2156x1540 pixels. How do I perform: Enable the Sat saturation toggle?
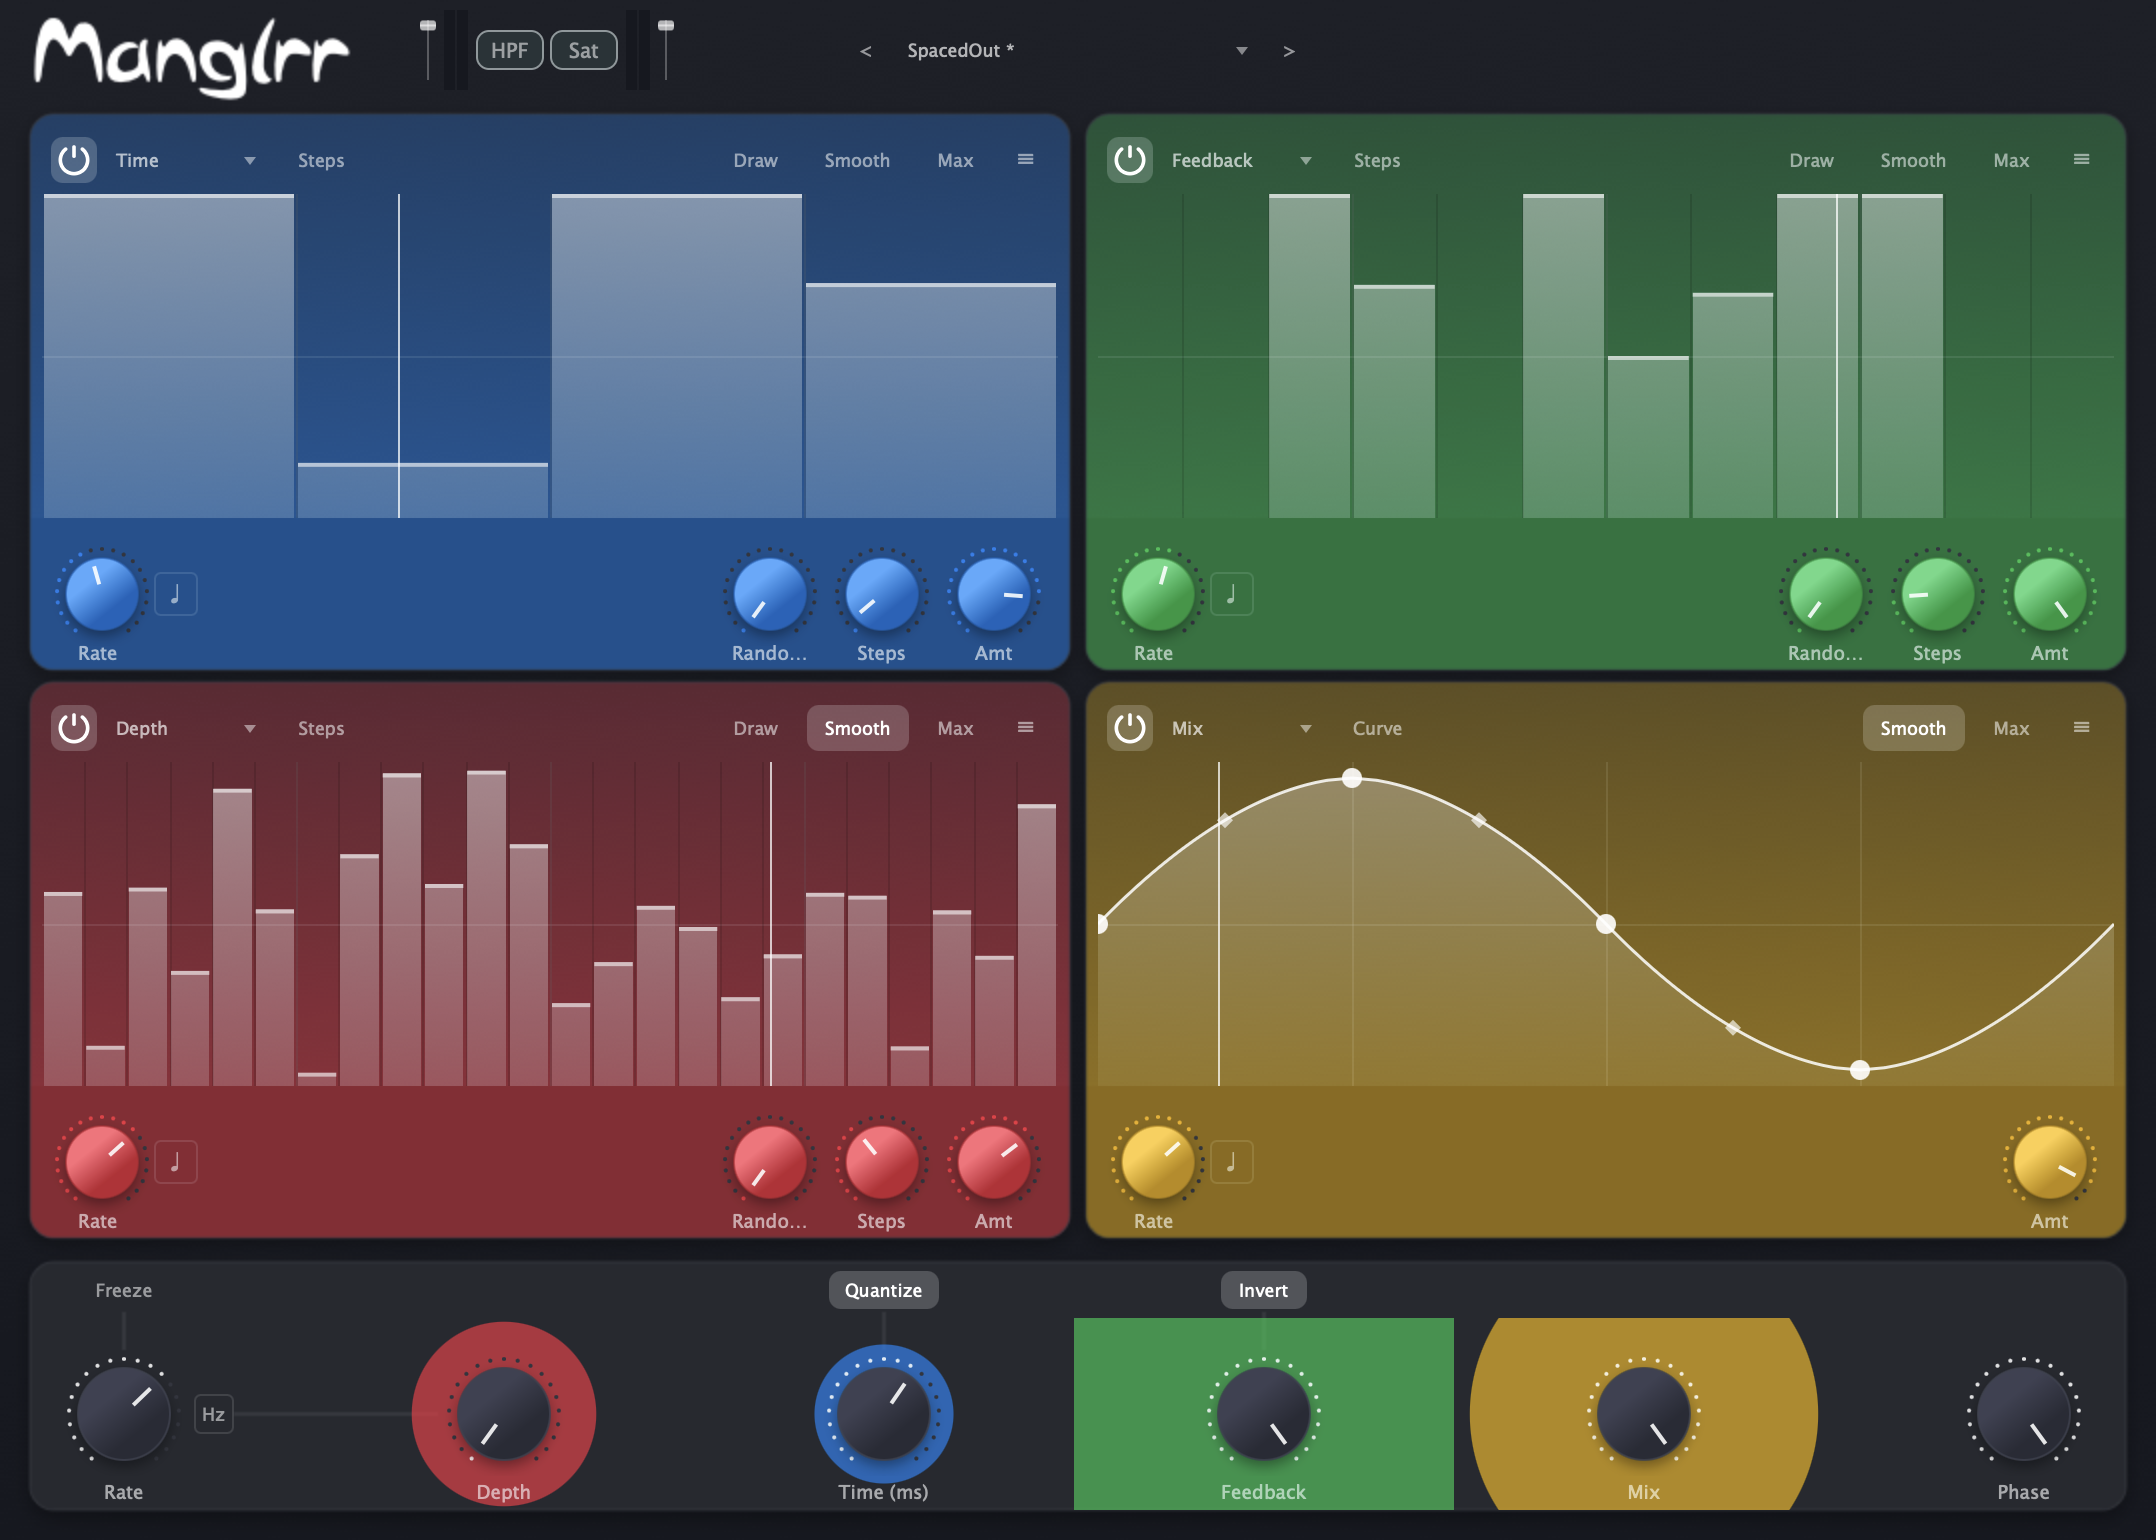584,50
